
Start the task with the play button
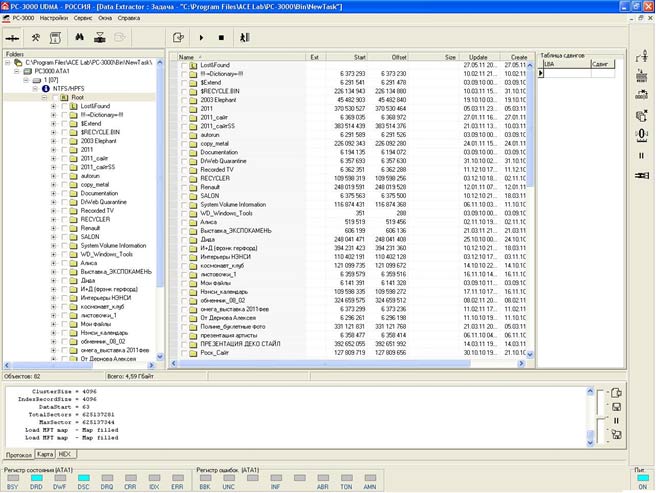point(201,38)
